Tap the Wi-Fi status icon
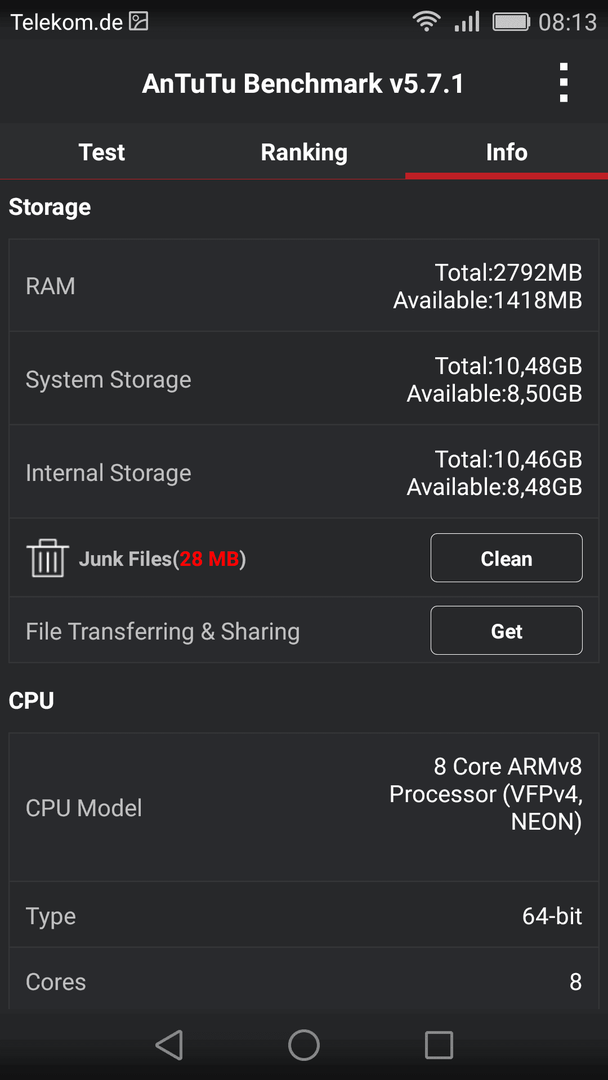 coord(427,22)
